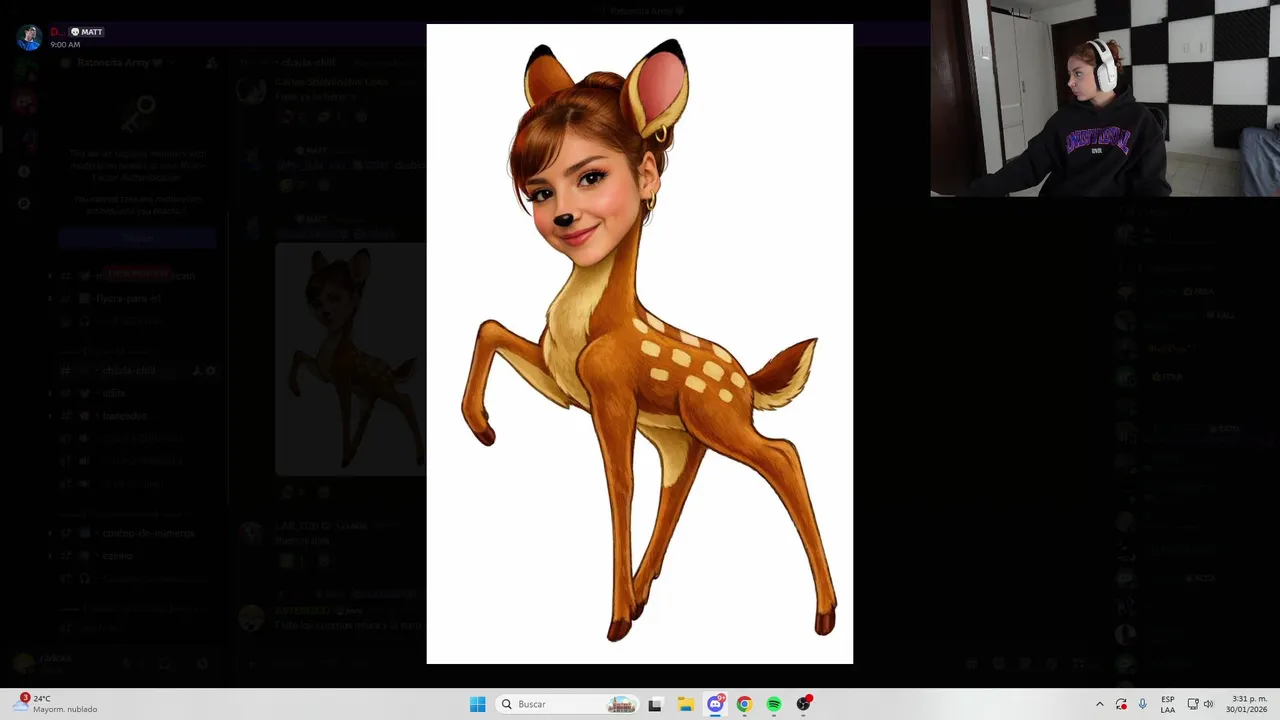
Task: Click the search highlight illustration in Buscar
Action: (622, 704)
